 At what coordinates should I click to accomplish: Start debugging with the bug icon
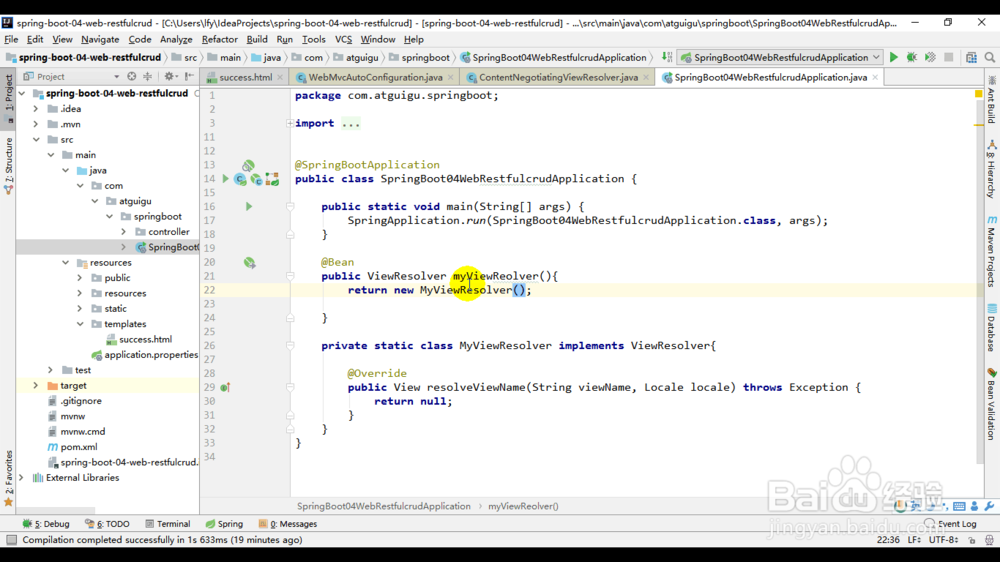[x=912, y=57]
